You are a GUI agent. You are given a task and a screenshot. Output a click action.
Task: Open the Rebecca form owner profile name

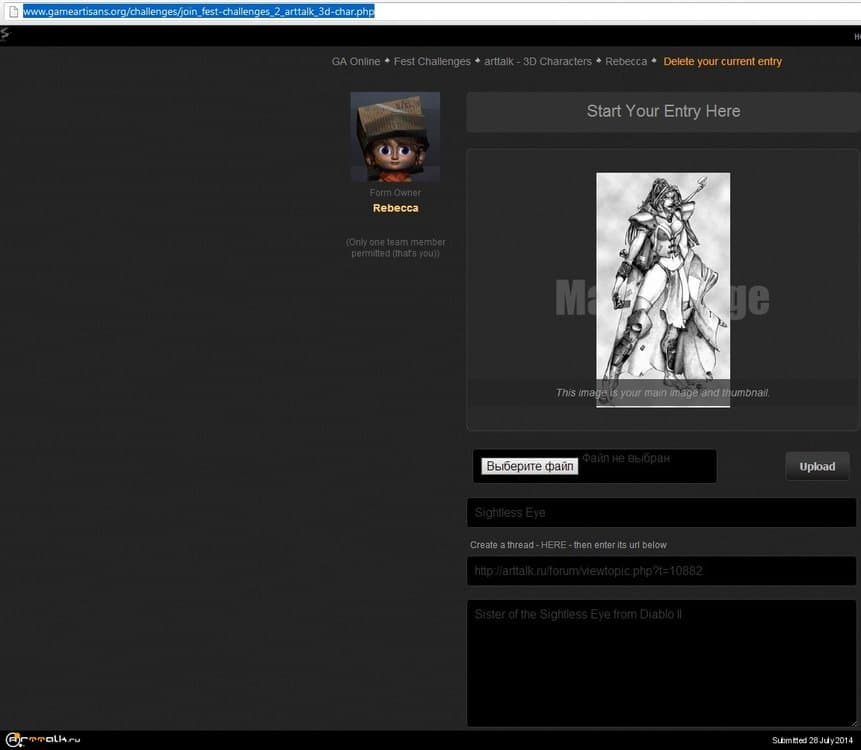coord(395,208)
